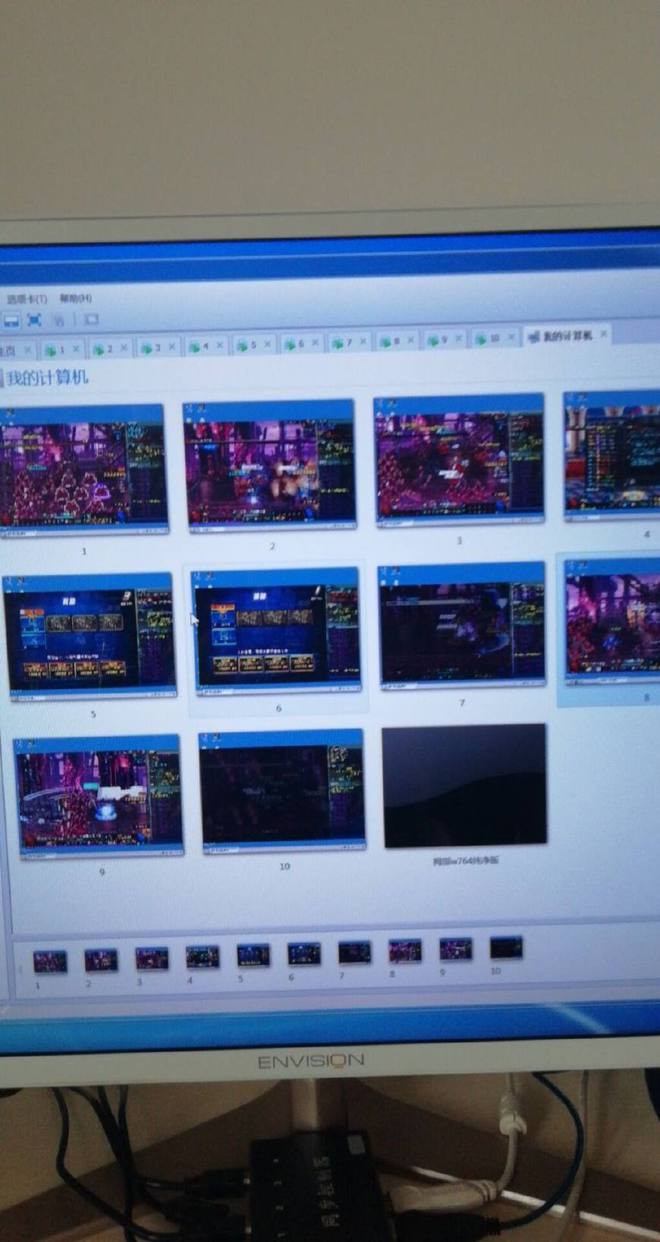
Task: Click the unity mode toolbar icon
Action: [x=59, y=320]
